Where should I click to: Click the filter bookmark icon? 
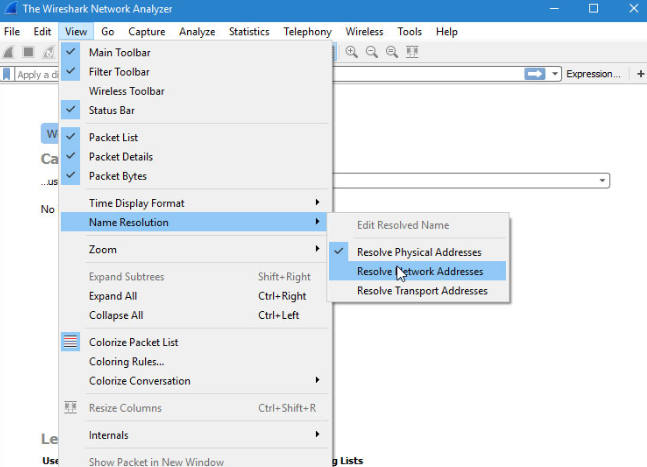click(x=7, y=75)
